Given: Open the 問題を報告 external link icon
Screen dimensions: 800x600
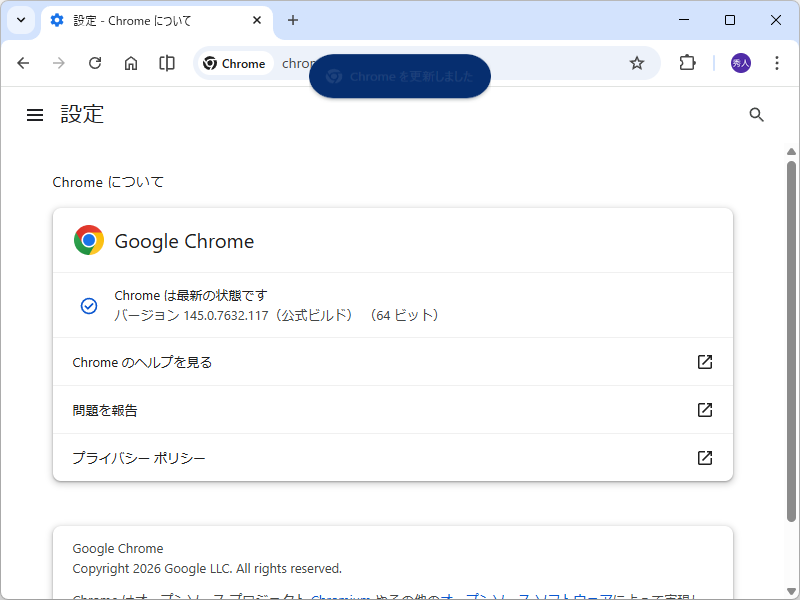Looking at the screenshot, I should 705,410.
